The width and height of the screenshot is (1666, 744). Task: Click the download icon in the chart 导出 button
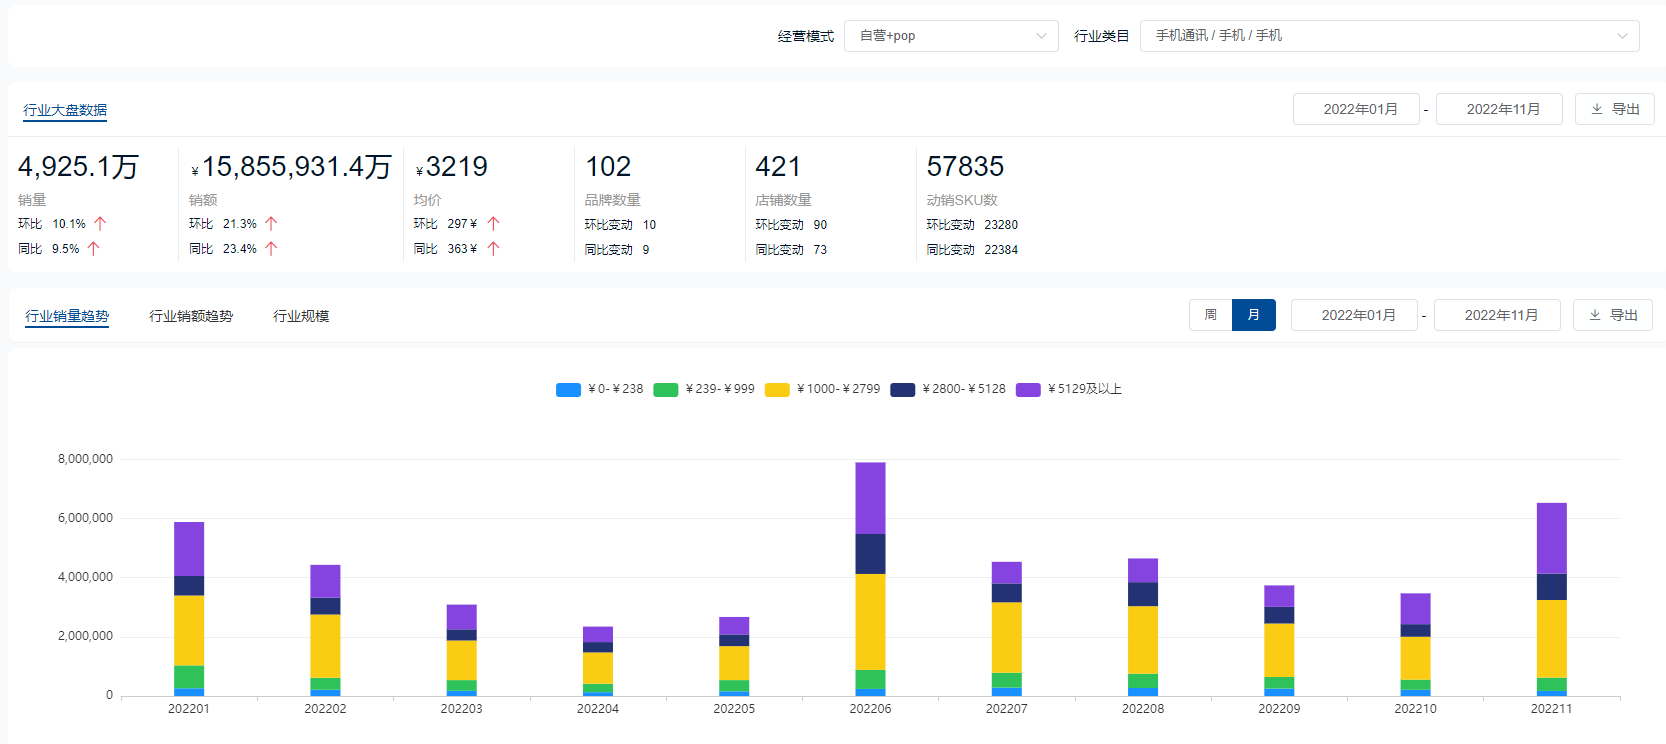click(x=1595, y=315)
